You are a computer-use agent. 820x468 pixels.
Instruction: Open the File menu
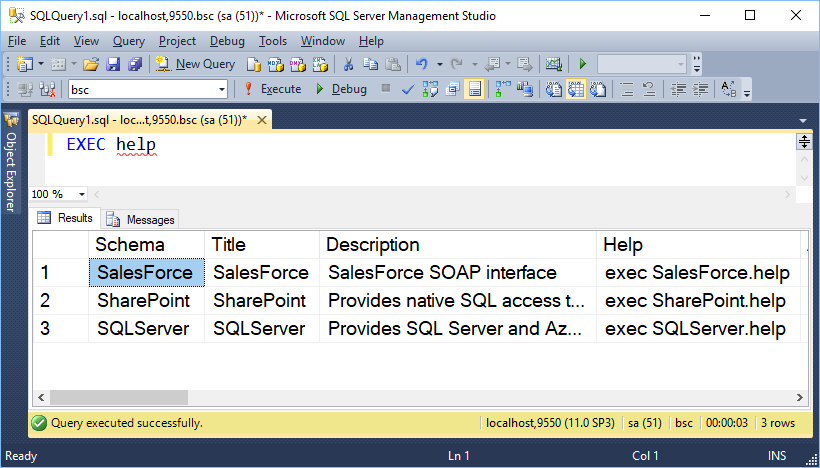coord(17,41)
